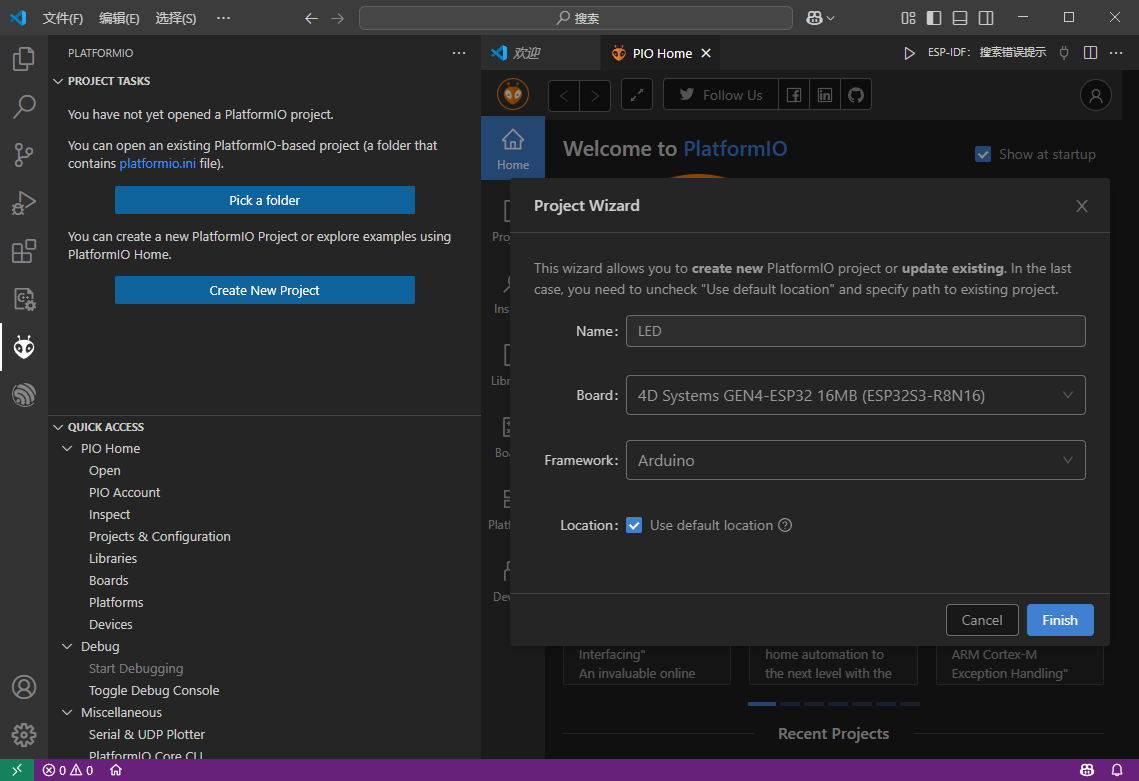The height and width of the screenshot is (781, 1139).
Task: Open the PLATFORMIO panel more actions menu
Action: coord(459,53)
